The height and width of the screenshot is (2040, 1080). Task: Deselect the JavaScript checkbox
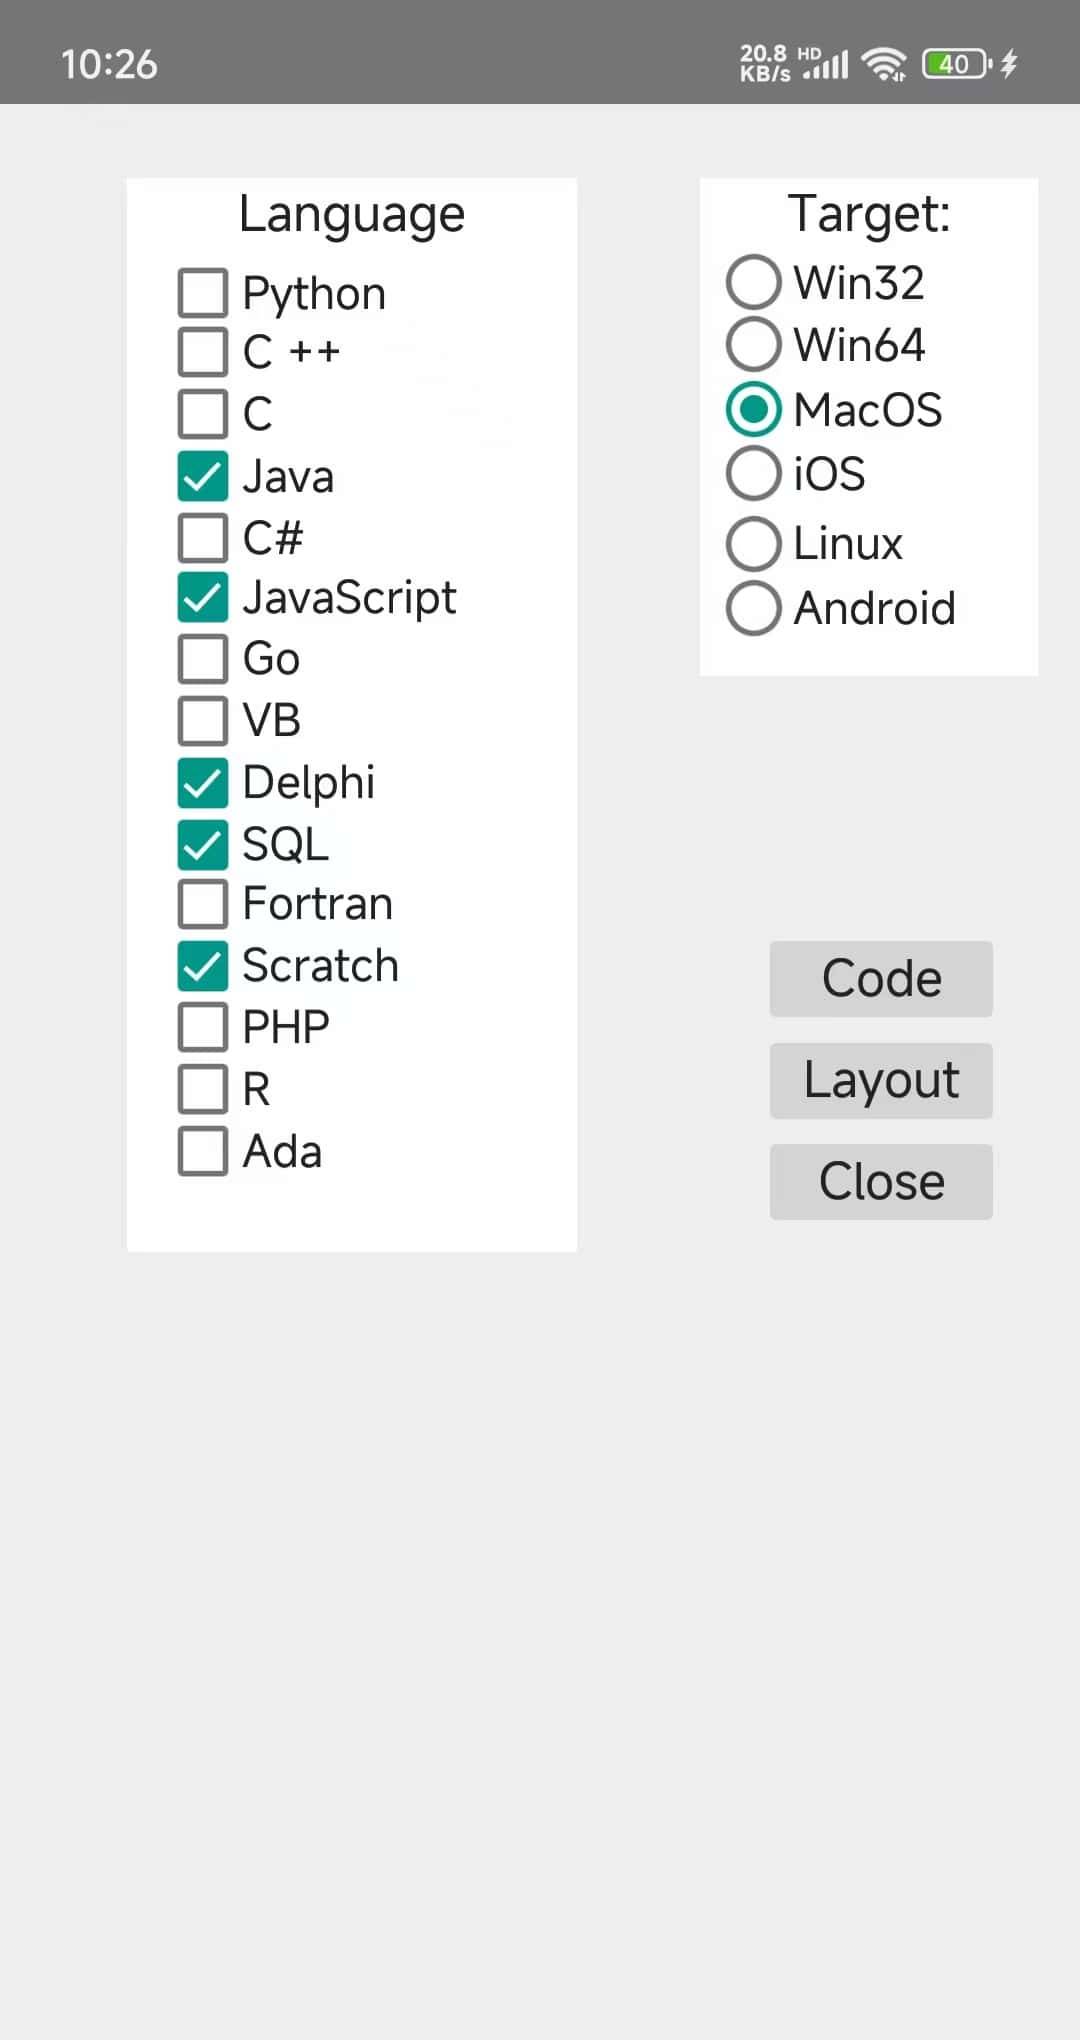coord(203,597)
